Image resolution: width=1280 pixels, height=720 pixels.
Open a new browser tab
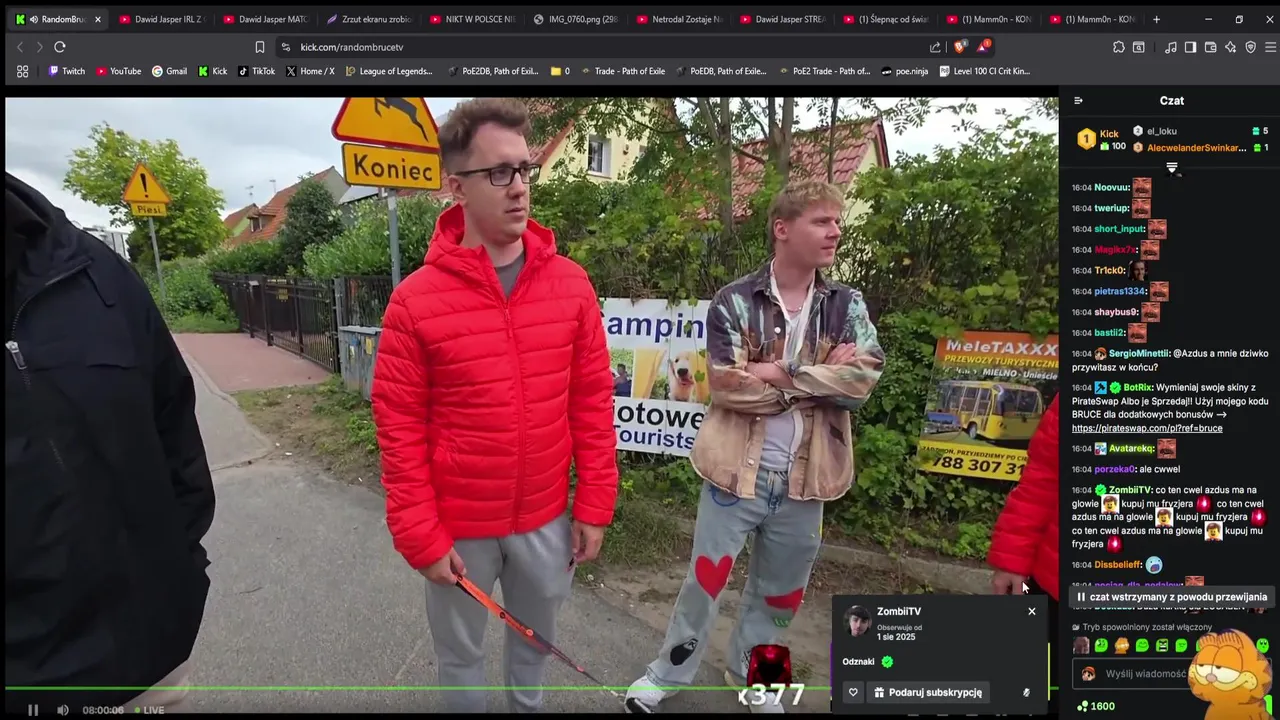tap(1157, 19)
